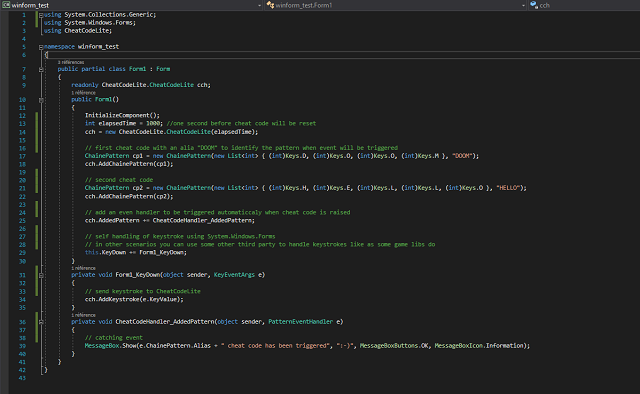Click the 'first cheat code with an alia' comment
Viewport: 640px width, 394px height.
[x=241, y=148]
